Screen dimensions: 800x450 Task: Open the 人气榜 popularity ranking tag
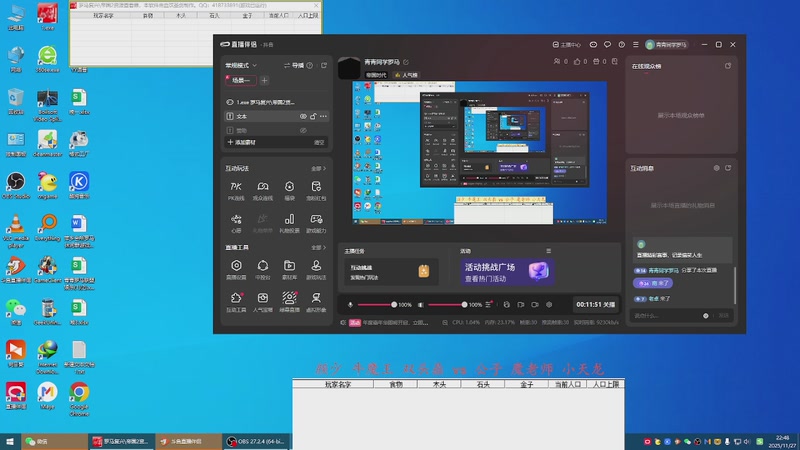[406, 75]
